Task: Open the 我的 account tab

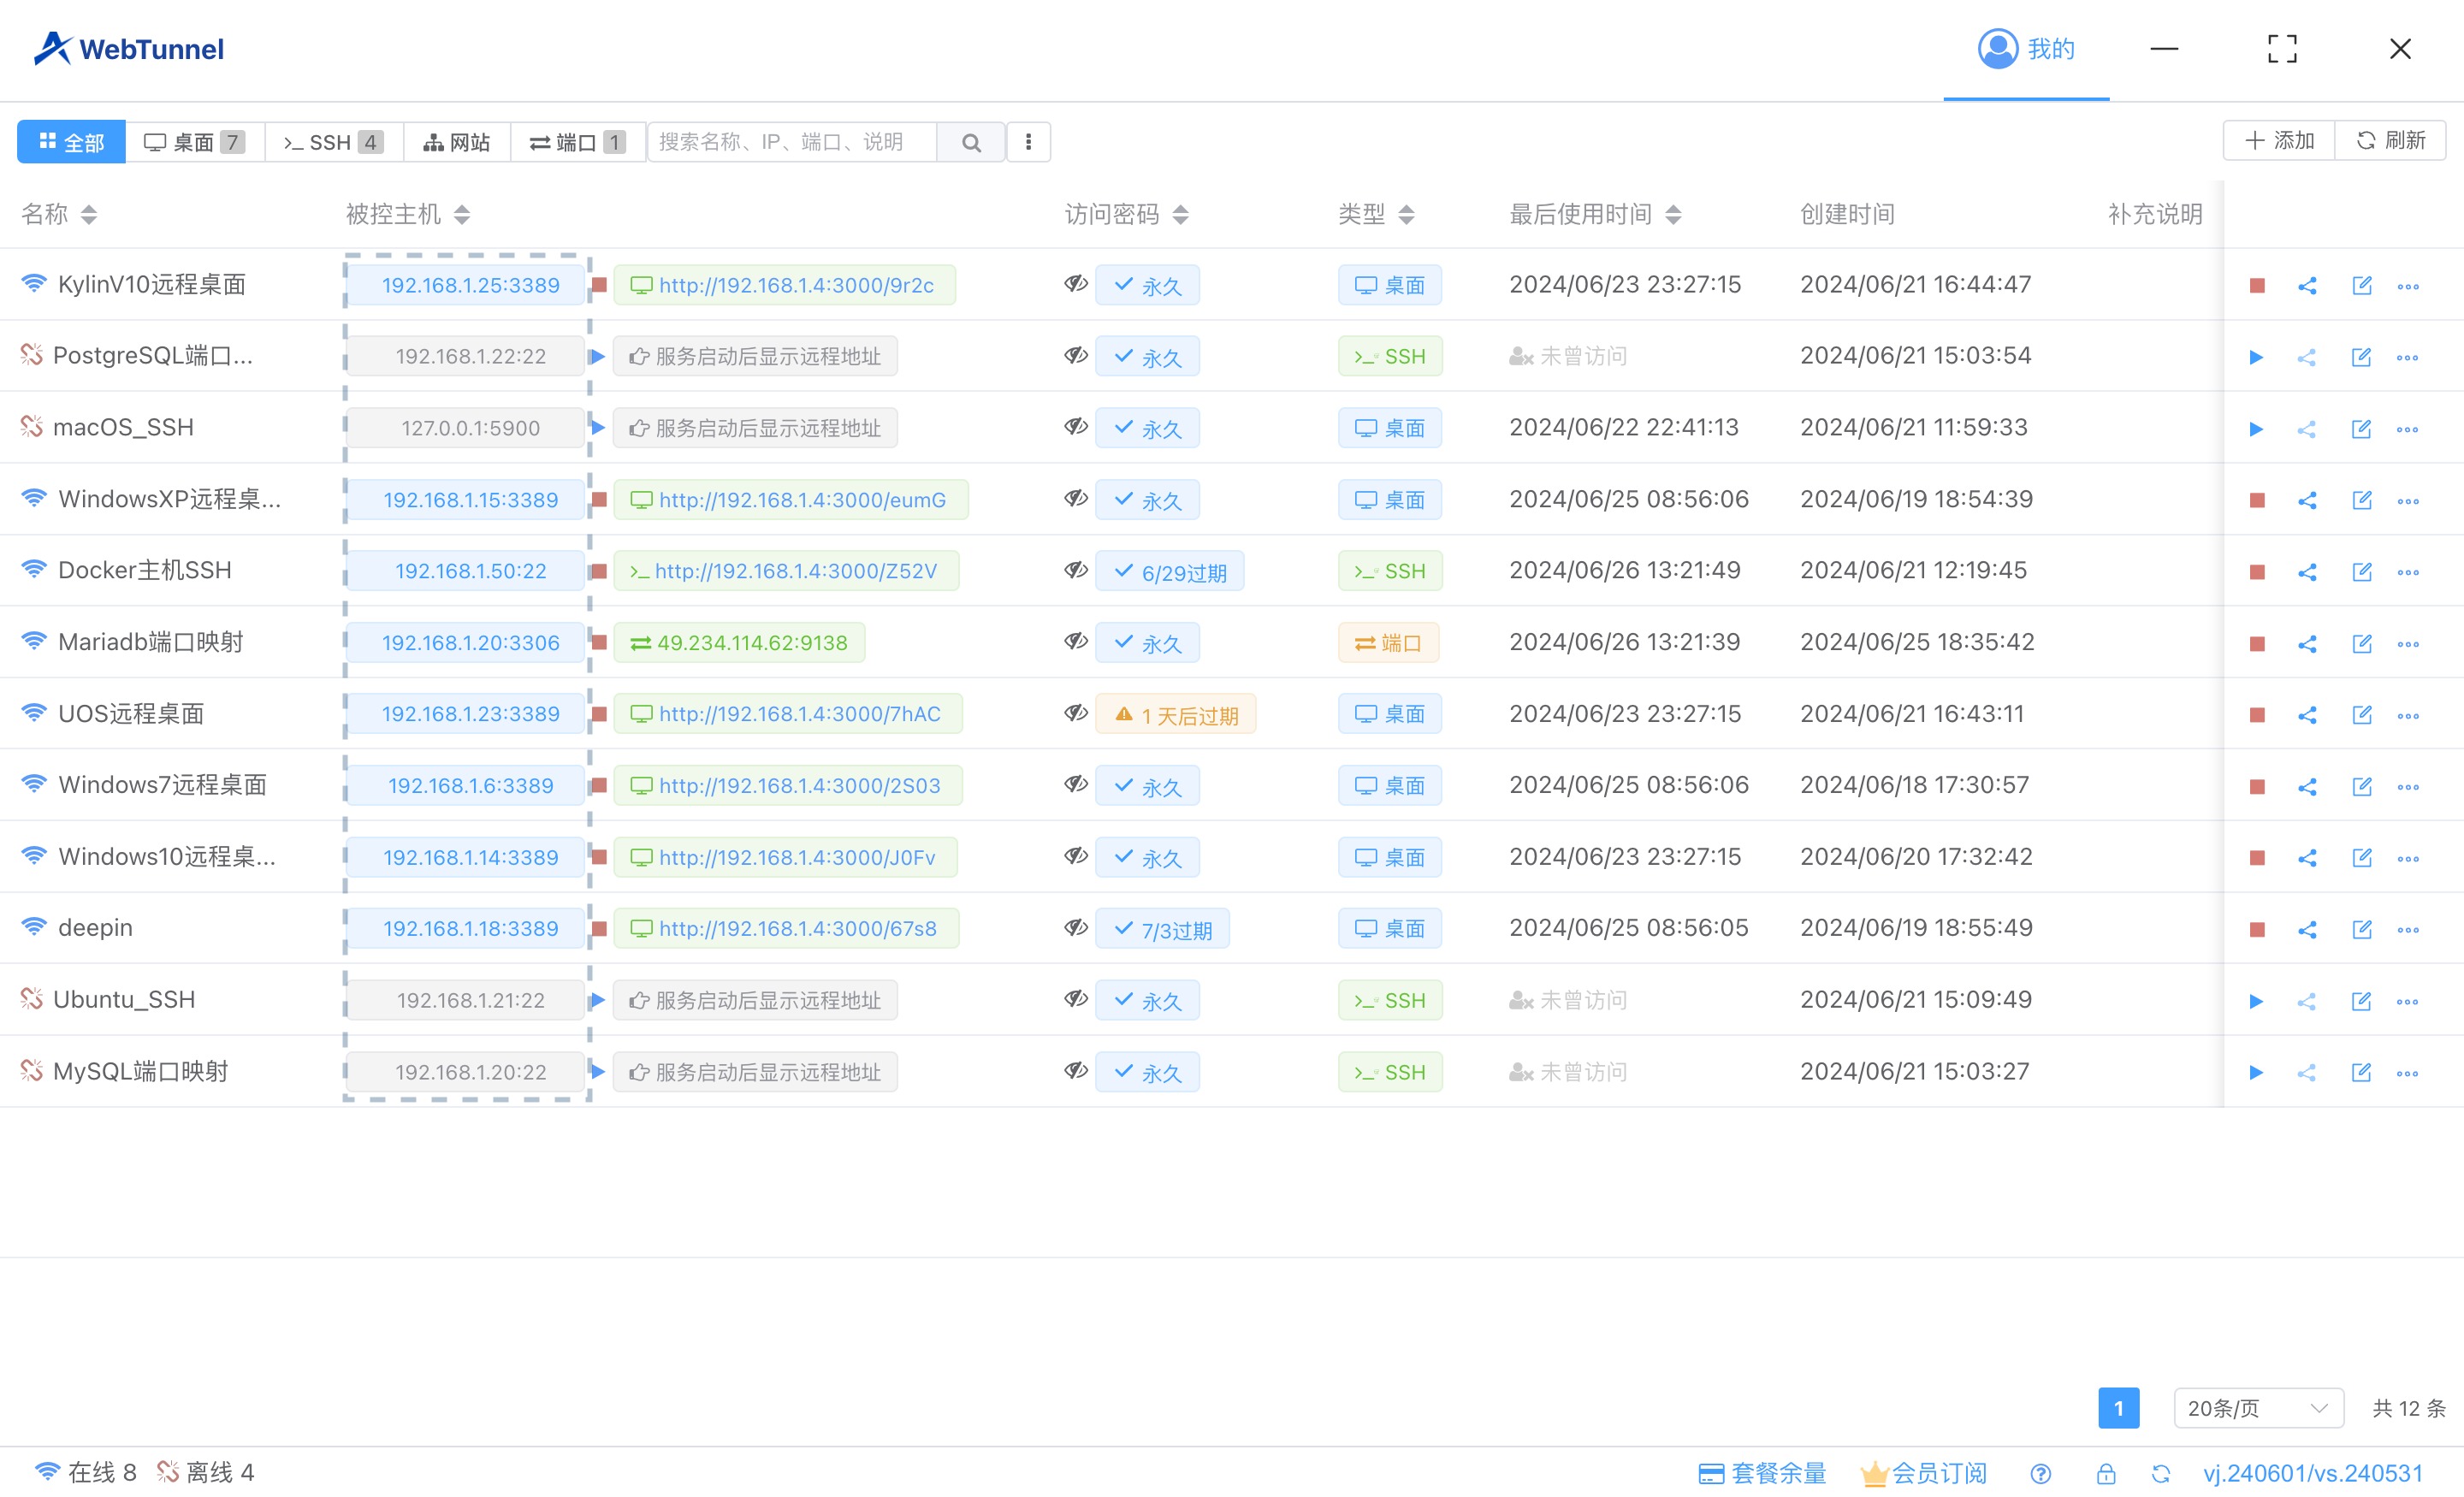Action: (x=2026, y=49)
